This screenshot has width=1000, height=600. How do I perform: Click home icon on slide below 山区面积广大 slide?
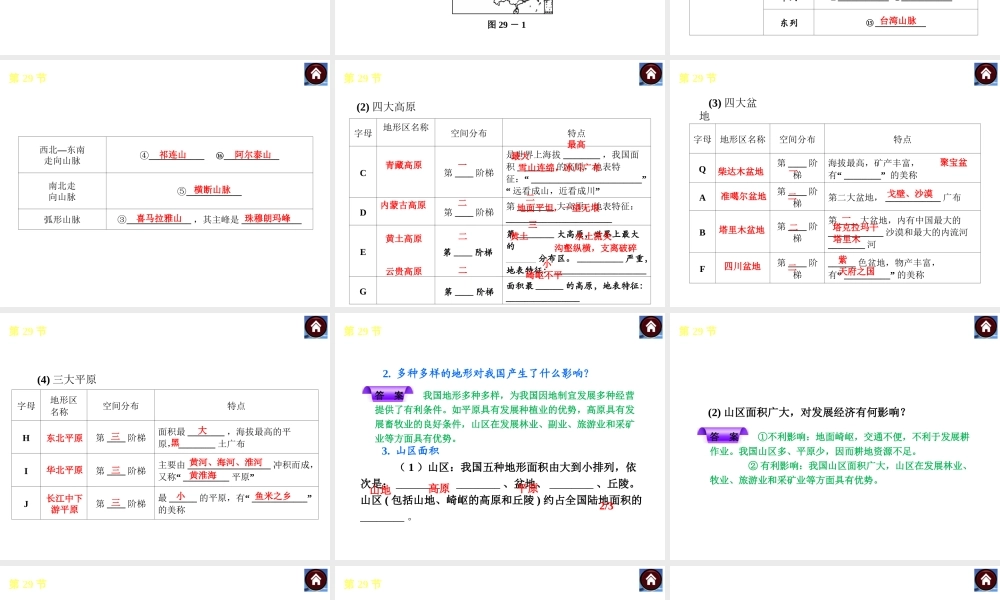pos(986,580)
